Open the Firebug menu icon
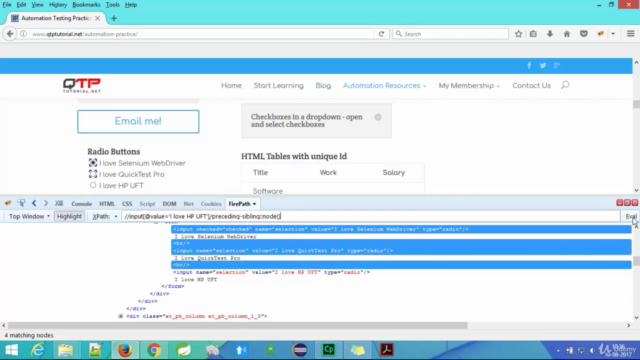 click(x=8, y=203)
